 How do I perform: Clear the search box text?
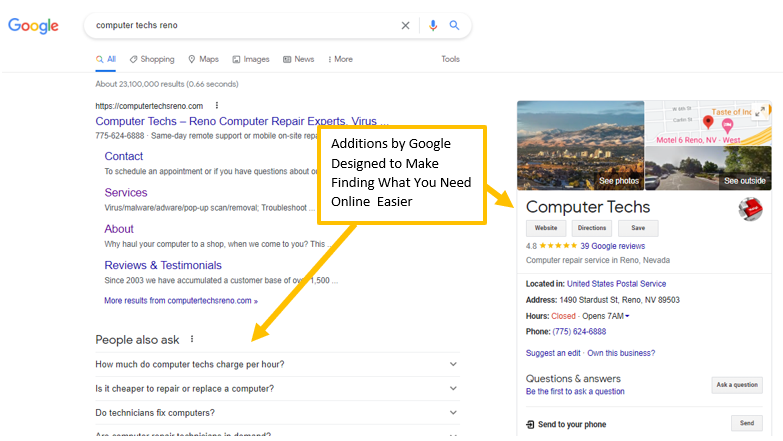[x=405, y=25]
